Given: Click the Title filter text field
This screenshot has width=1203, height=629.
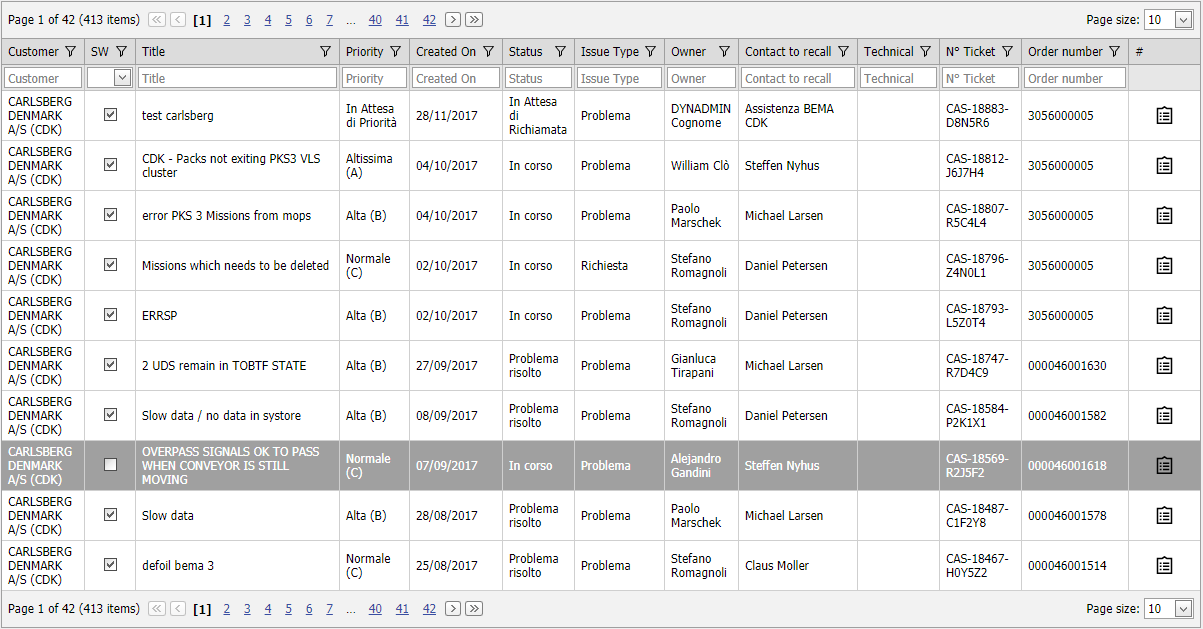Looking at the screenshot, I should [x=238, y=78].
